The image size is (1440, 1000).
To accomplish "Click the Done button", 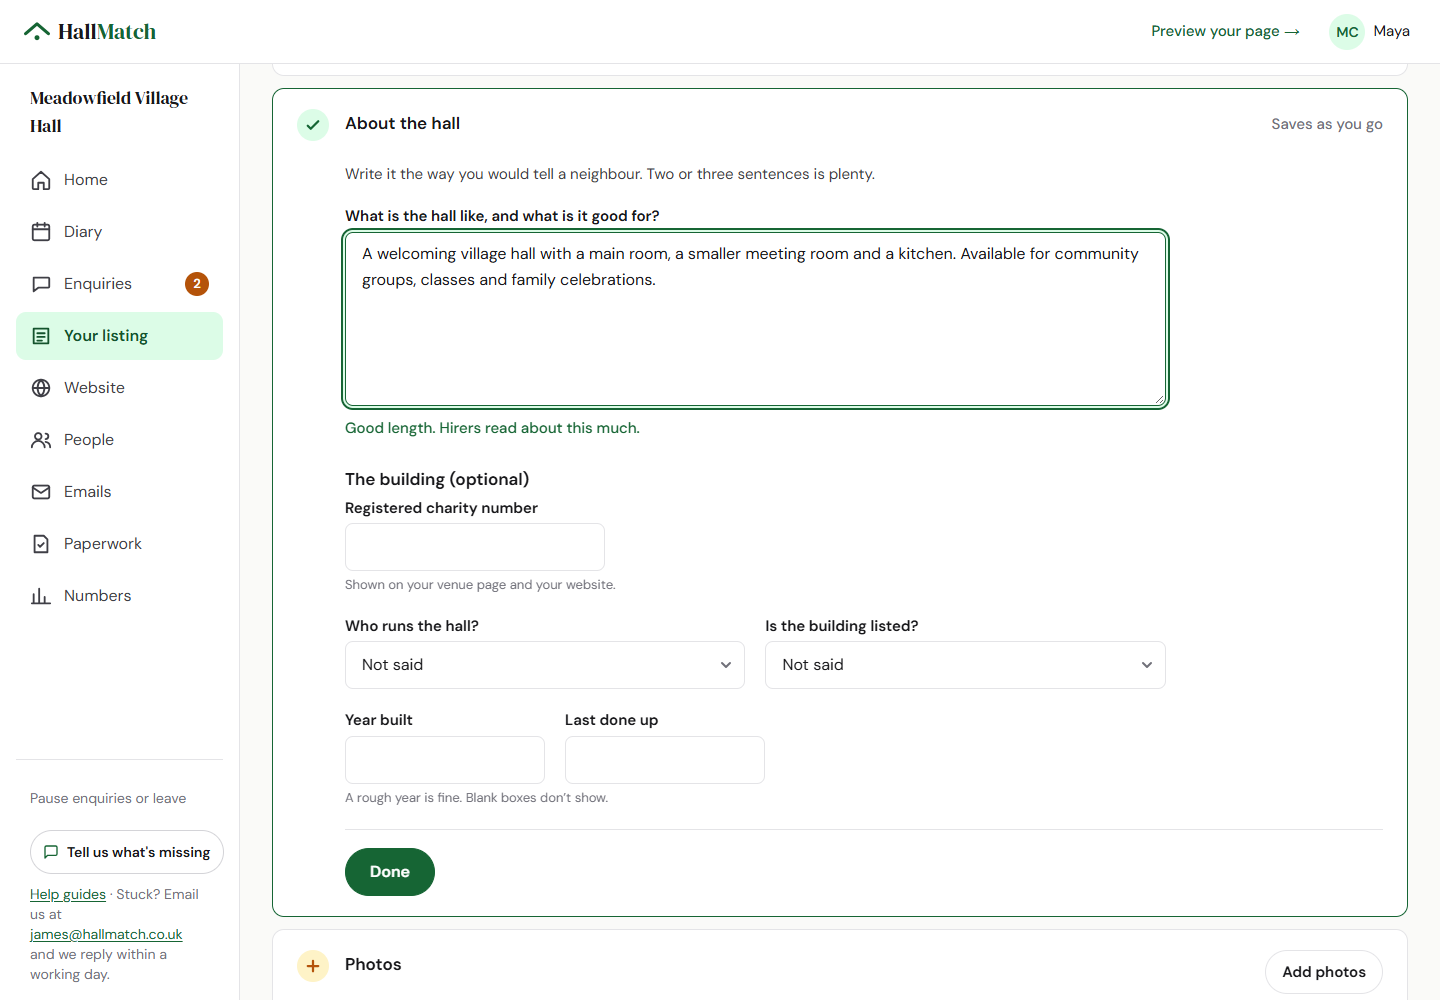I will pos(390,872).
